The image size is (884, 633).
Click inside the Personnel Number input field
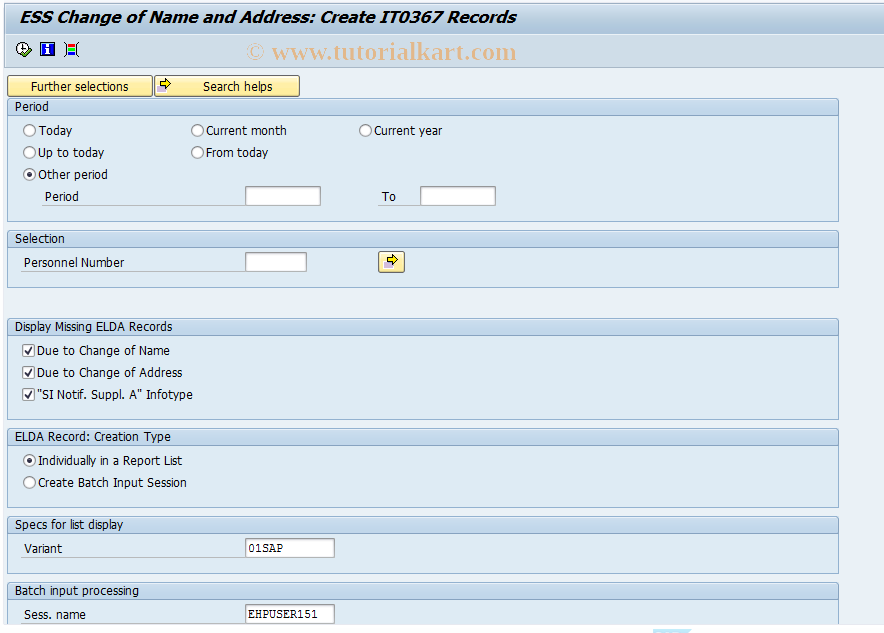click(276, 261)
